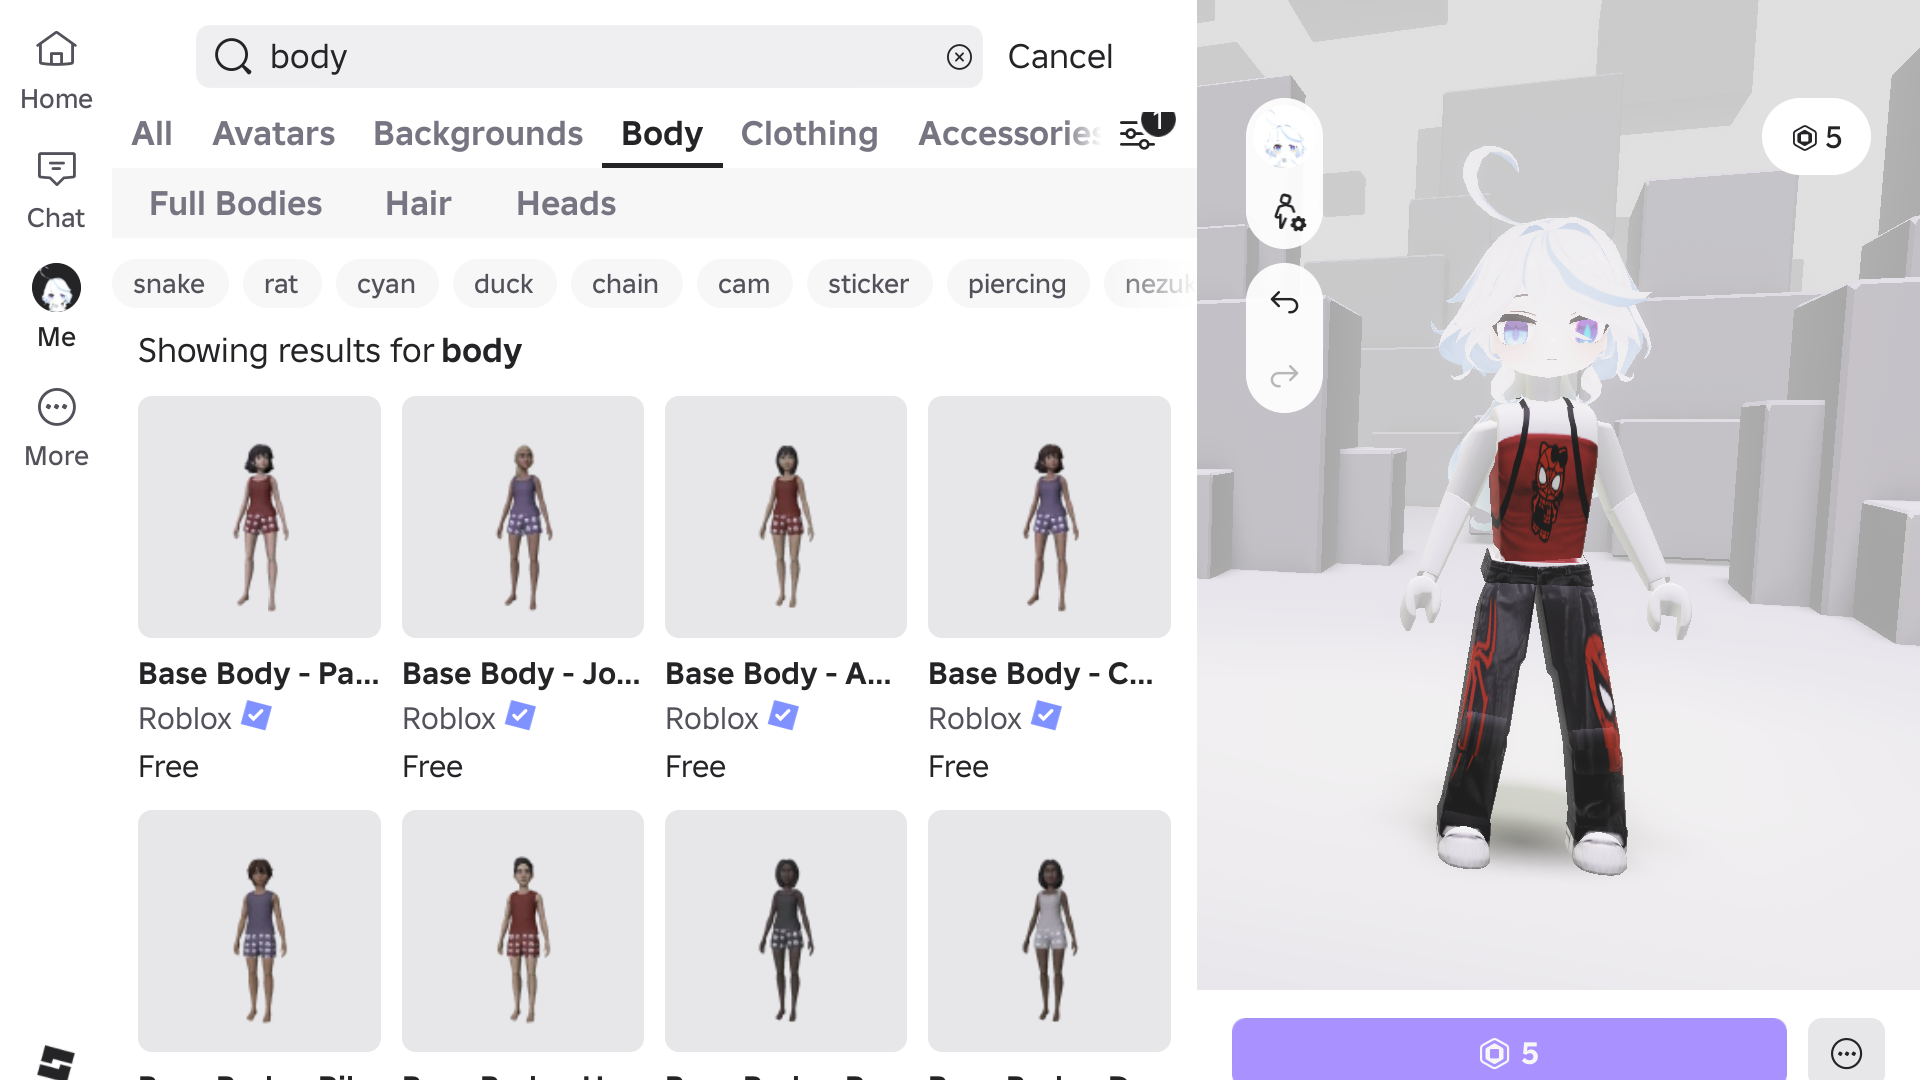This screenshot has width=1920, height=1080.
Task: Open the Chat sidebar icon
Action: 56,190
